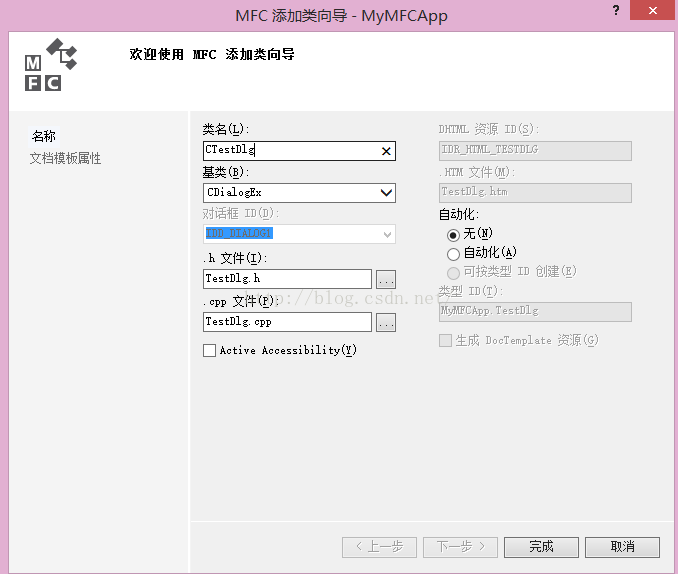Click the 完成 finish button

[x=541, y=547]
